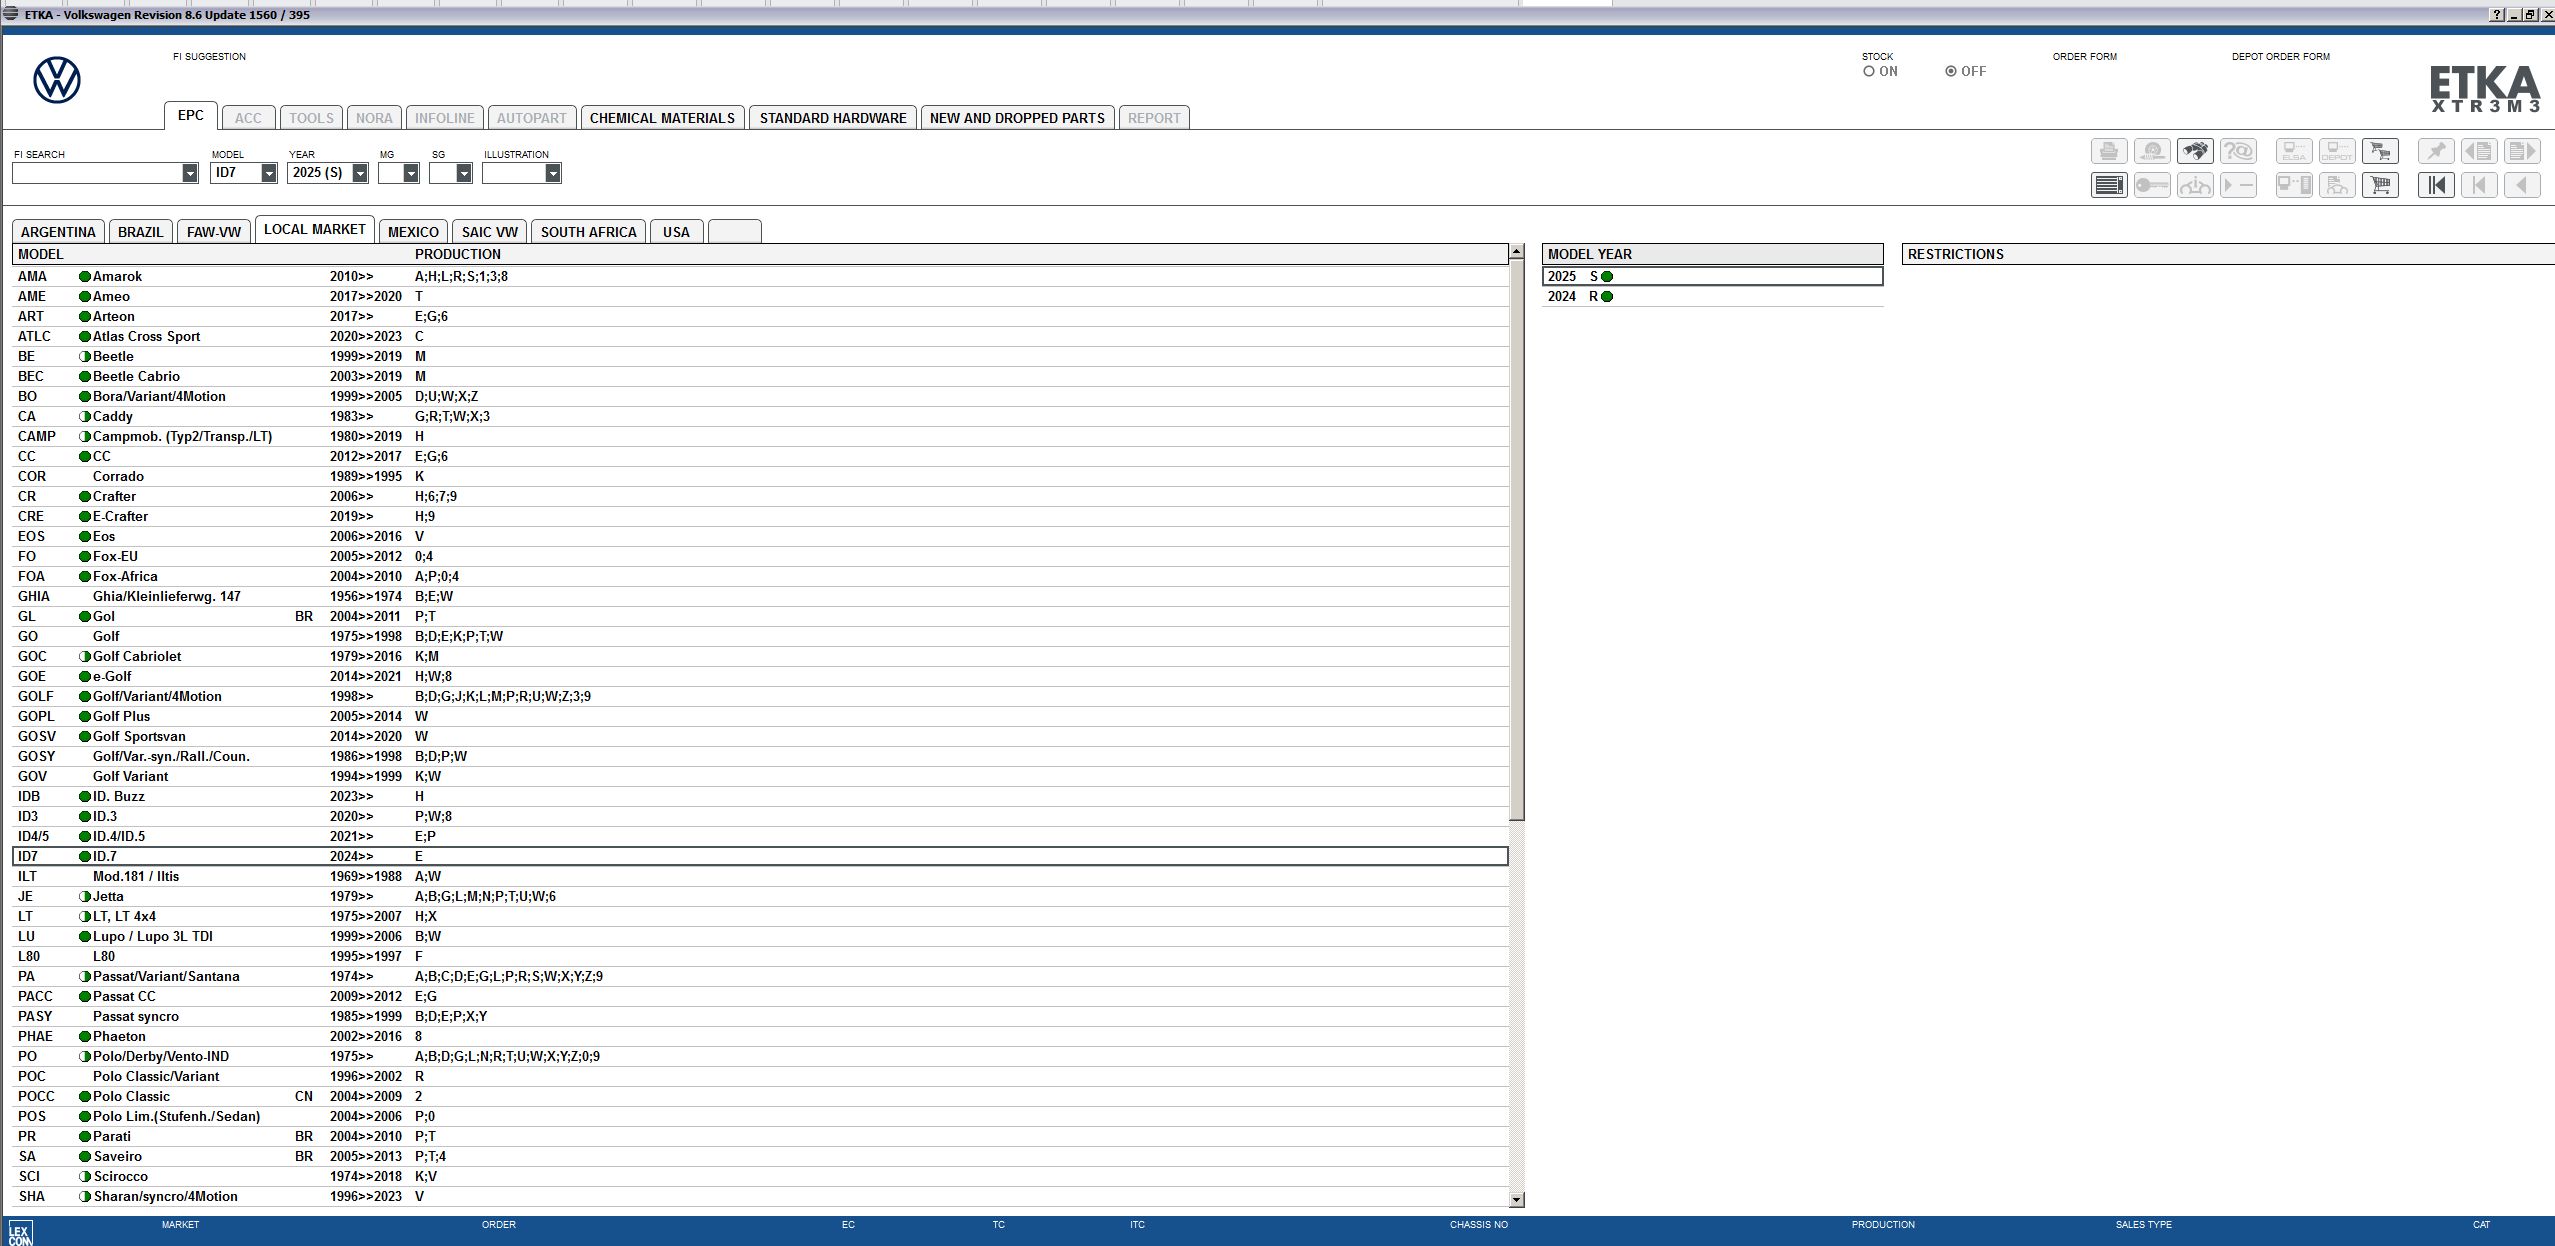The height and width of the screenshot is (1246, 2555).
Task: Click the FI SUGGESTION button
Action: coord(211,56)
